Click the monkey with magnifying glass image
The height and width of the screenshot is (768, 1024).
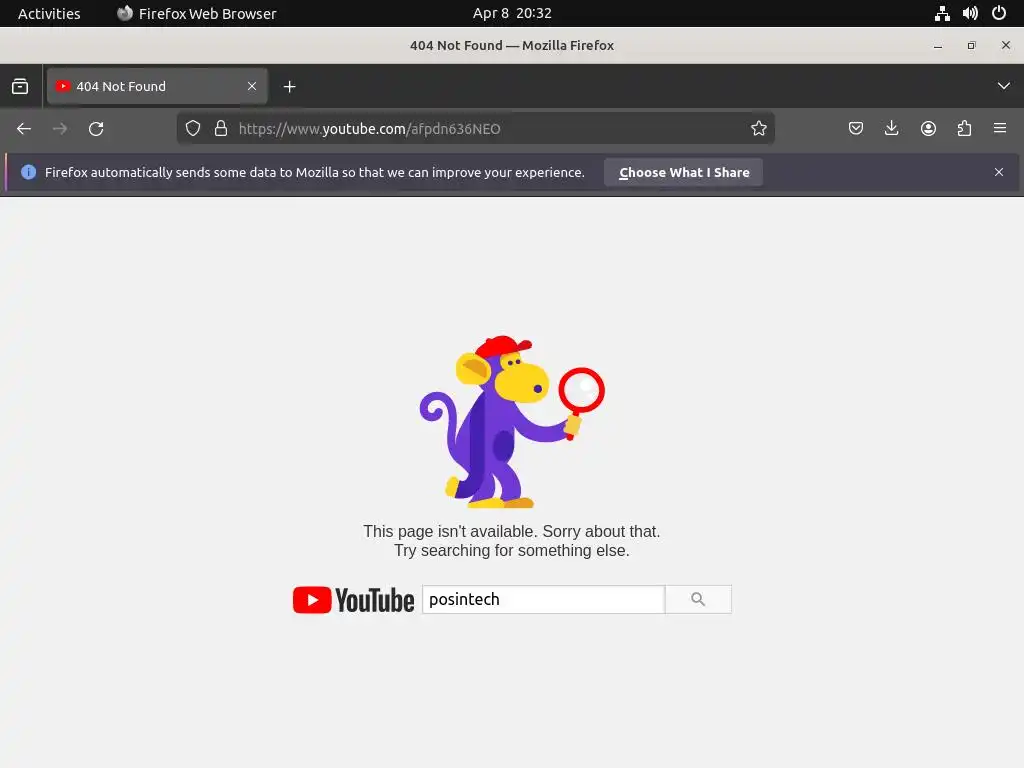click(511, 422)
